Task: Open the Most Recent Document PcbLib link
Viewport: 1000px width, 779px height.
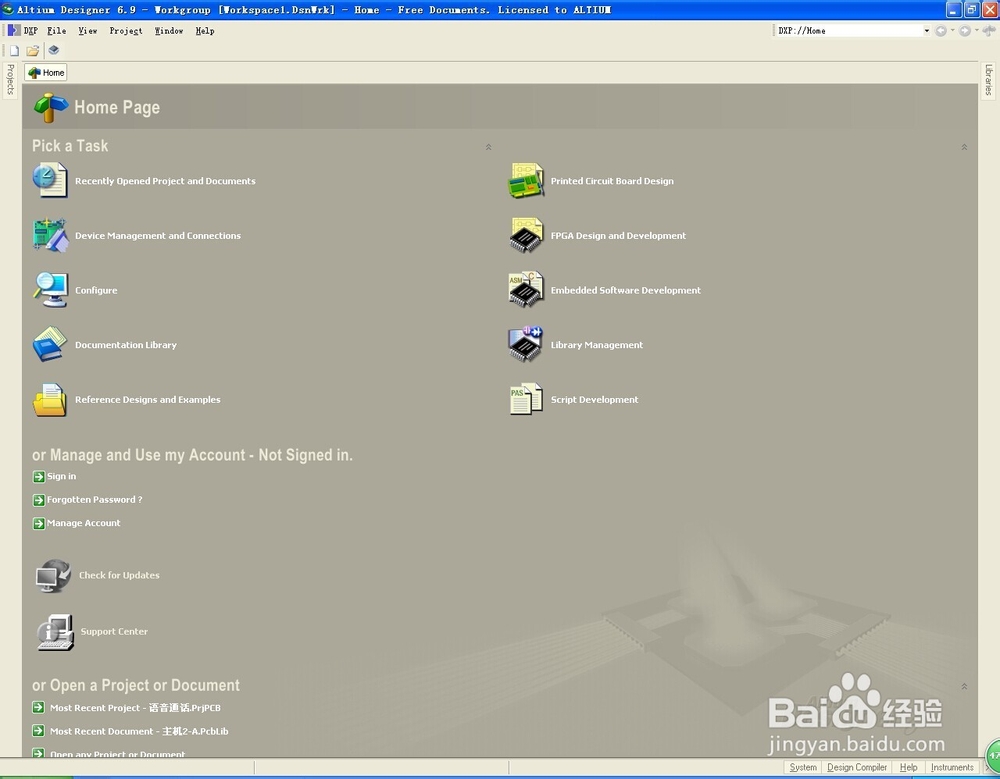Action: point(139,732)
